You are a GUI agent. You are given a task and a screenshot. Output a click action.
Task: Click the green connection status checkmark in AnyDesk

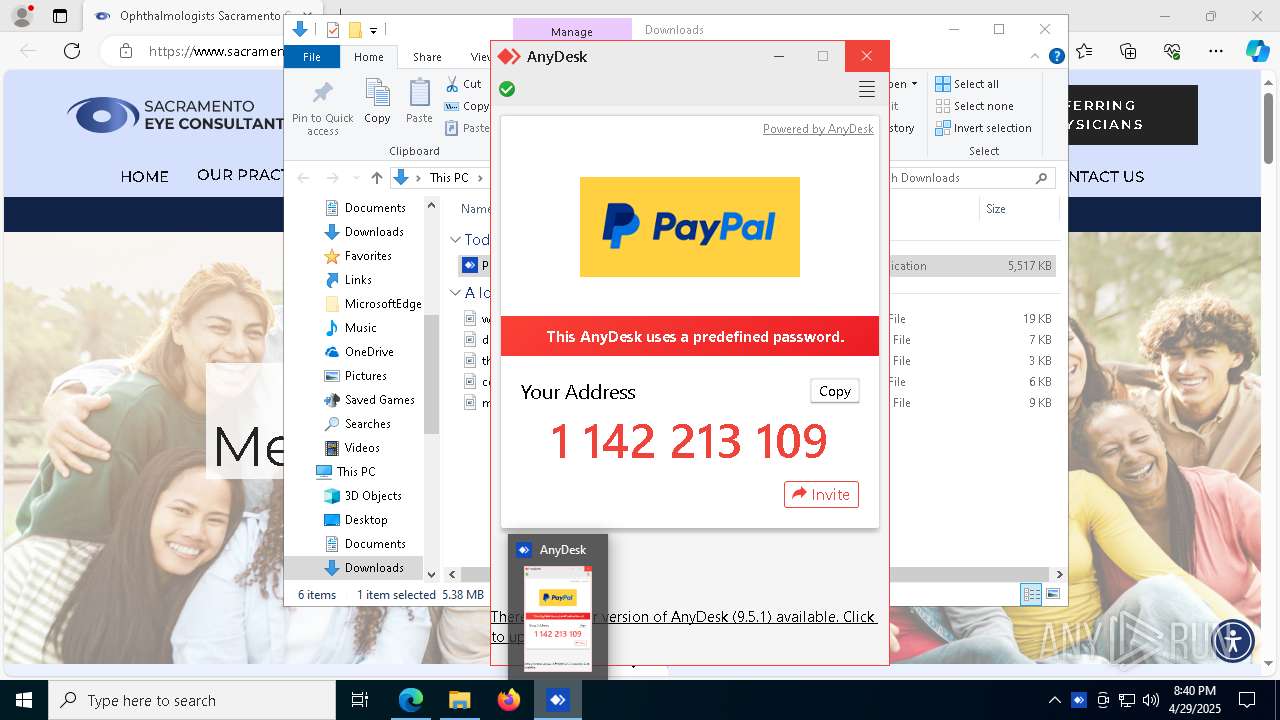[x=507, y=89]
